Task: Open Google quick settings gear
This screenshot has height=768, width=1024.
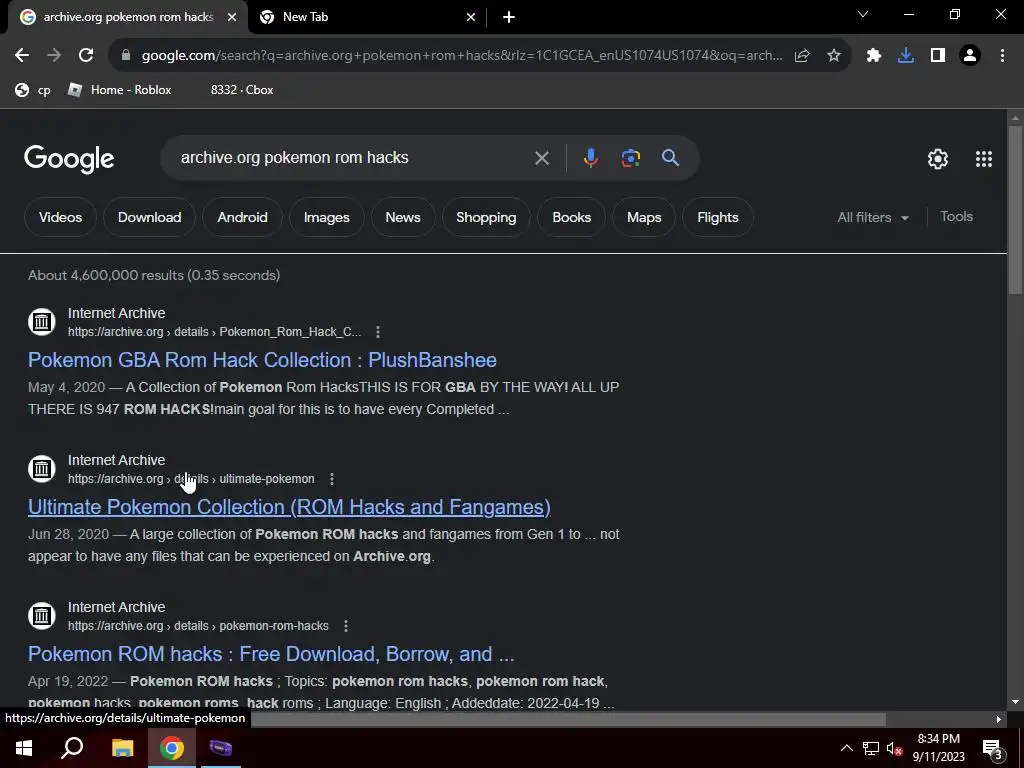Action: (x=938, y=159)
